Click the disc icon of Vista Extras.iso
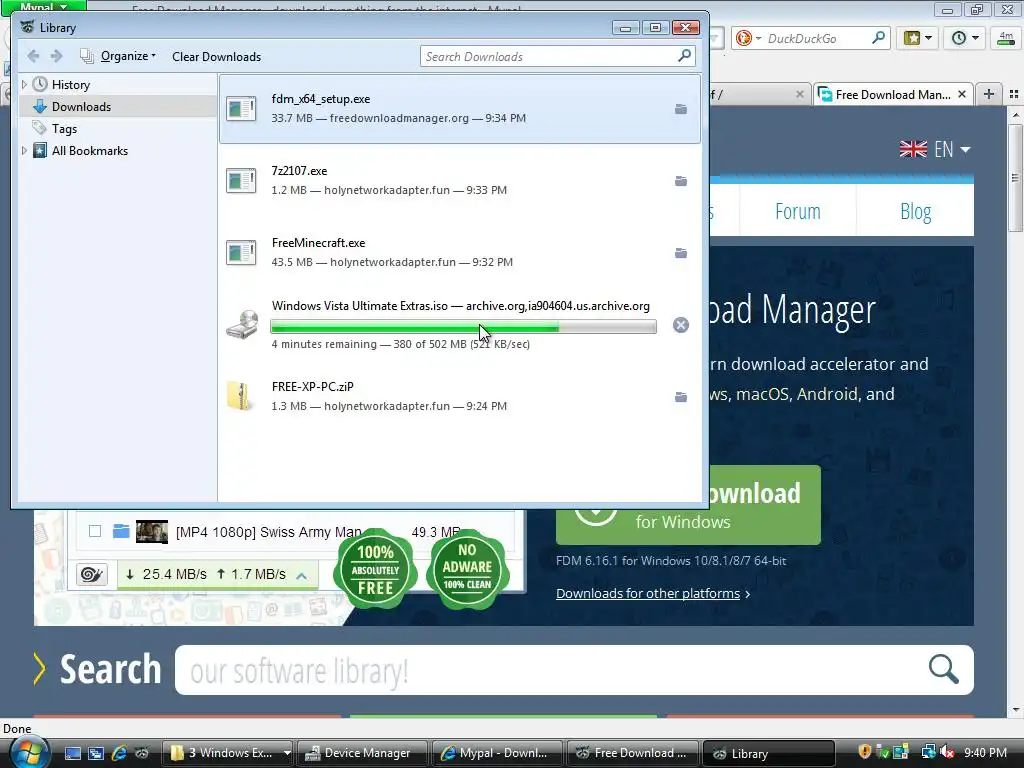 coord(242,325)
